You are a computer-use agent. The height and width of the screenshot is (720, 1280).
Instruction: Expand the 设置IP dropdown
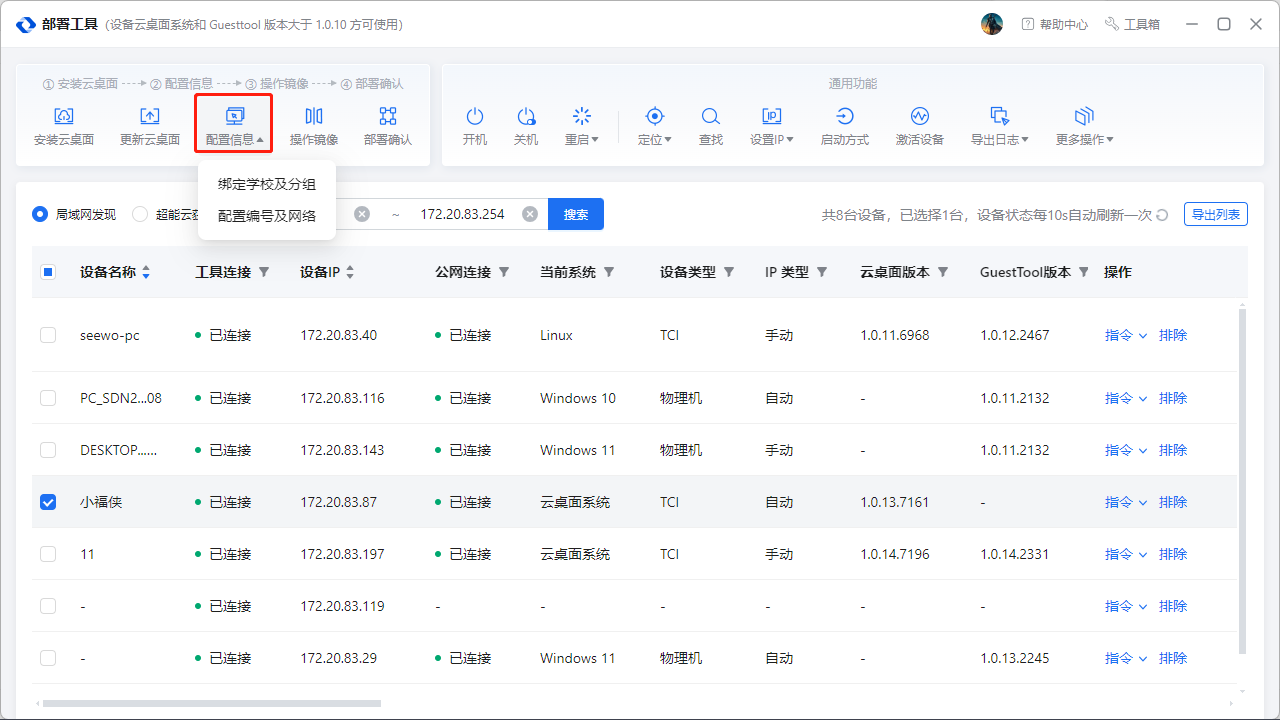pyautogui.click(x=772, y=126)
